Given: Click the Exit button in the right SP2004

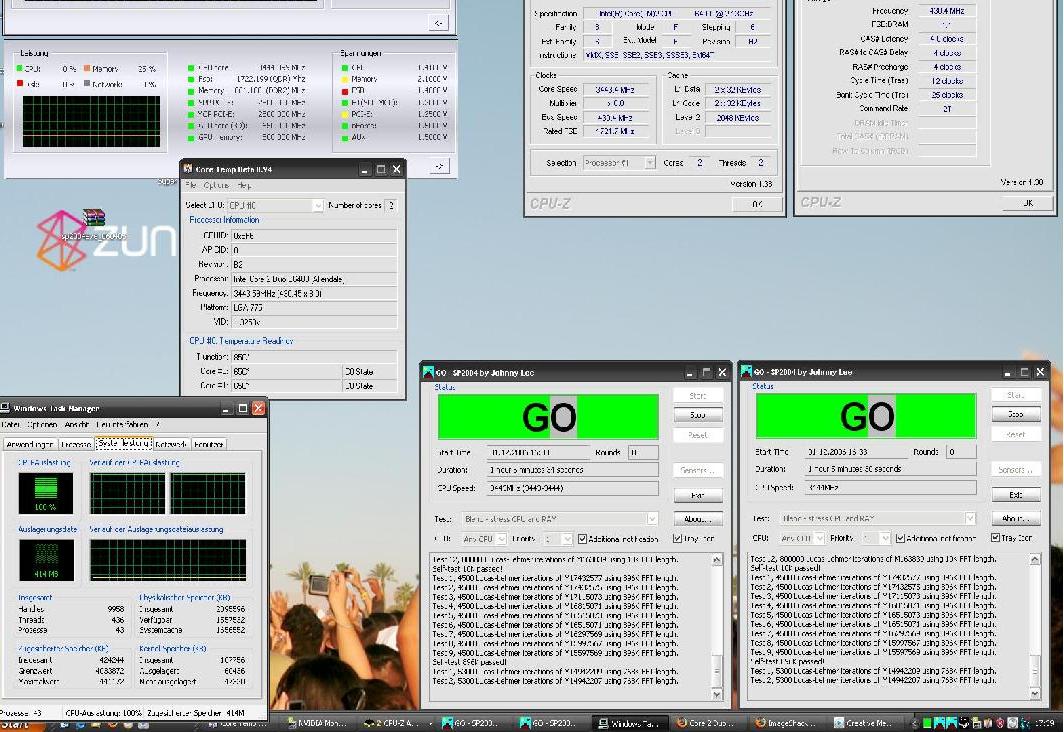Looking at the screenshot, I should (1016, 495).
